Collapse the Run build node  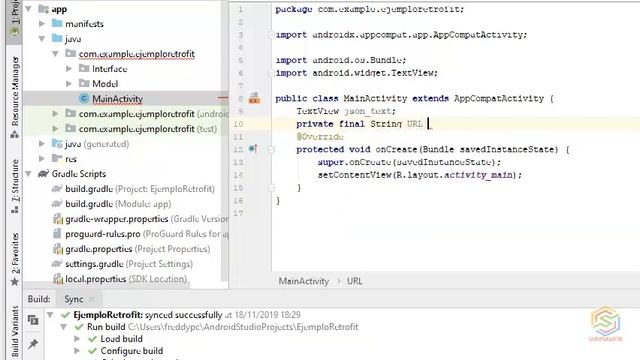(x=64, y=327)
